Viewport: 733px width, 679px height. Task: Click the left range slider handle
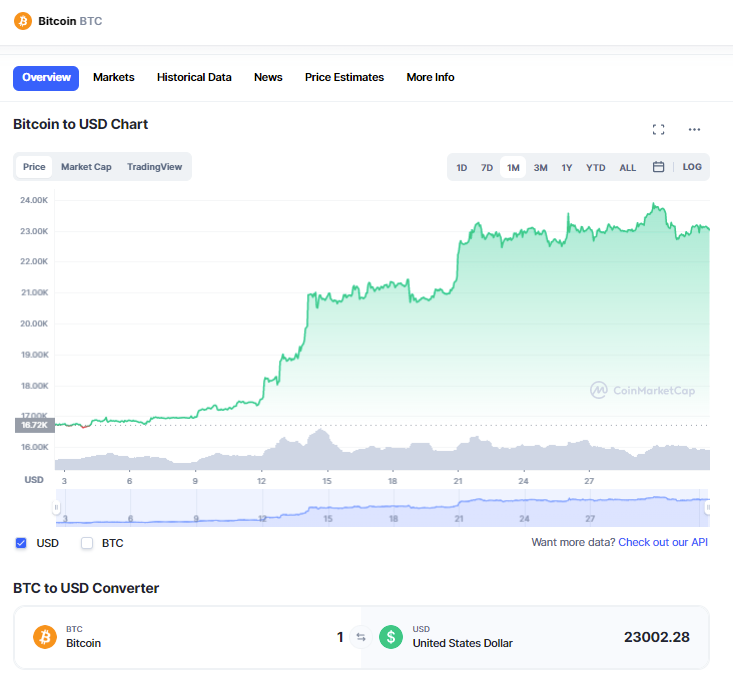[56, 507]
